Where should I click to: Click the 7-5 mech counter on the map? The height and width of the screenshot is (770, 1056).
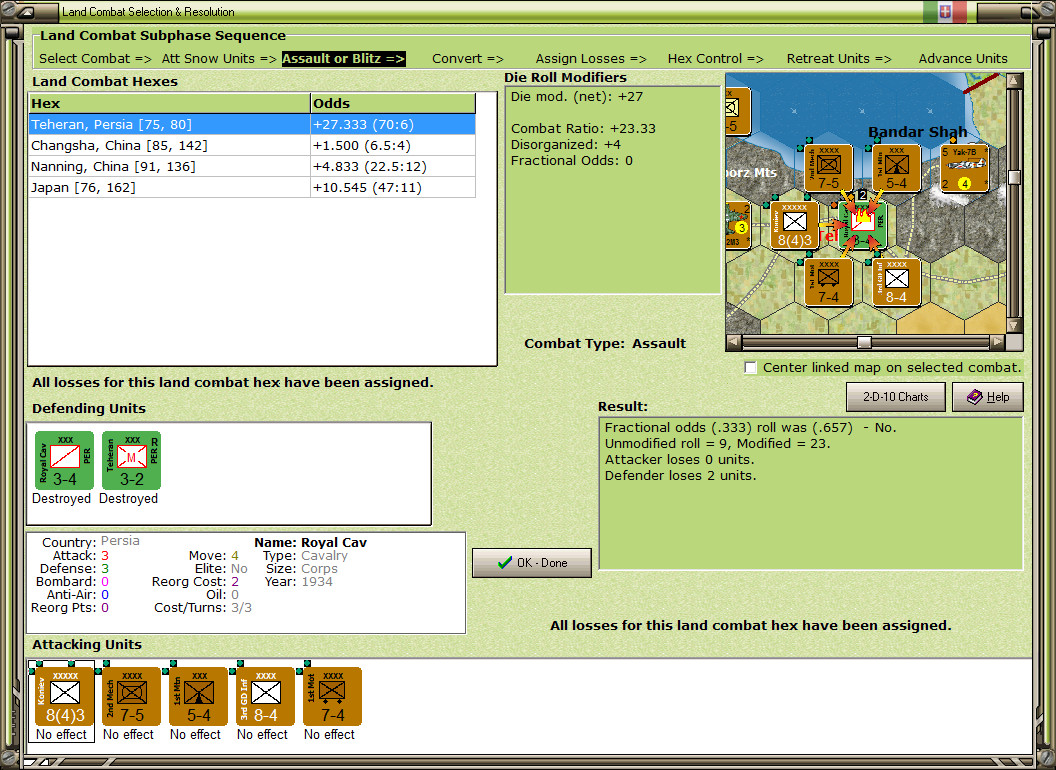[x=828, y=168]
